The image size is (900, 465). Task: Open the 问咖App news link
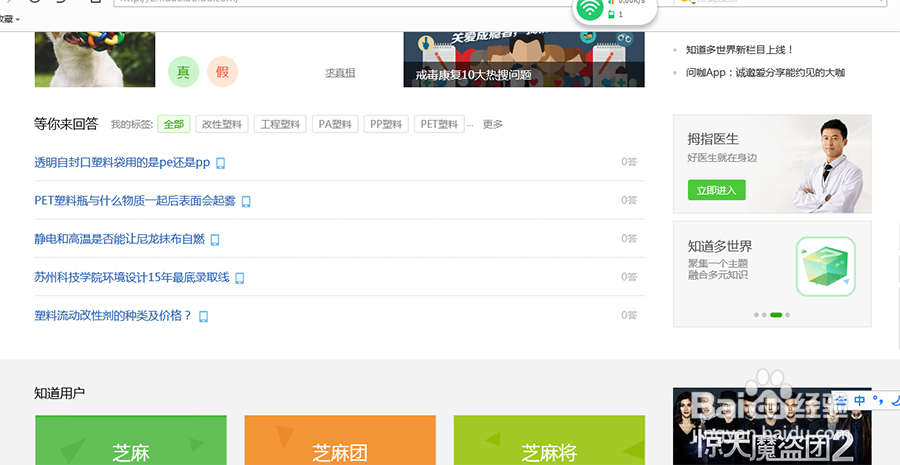[765, 72]
